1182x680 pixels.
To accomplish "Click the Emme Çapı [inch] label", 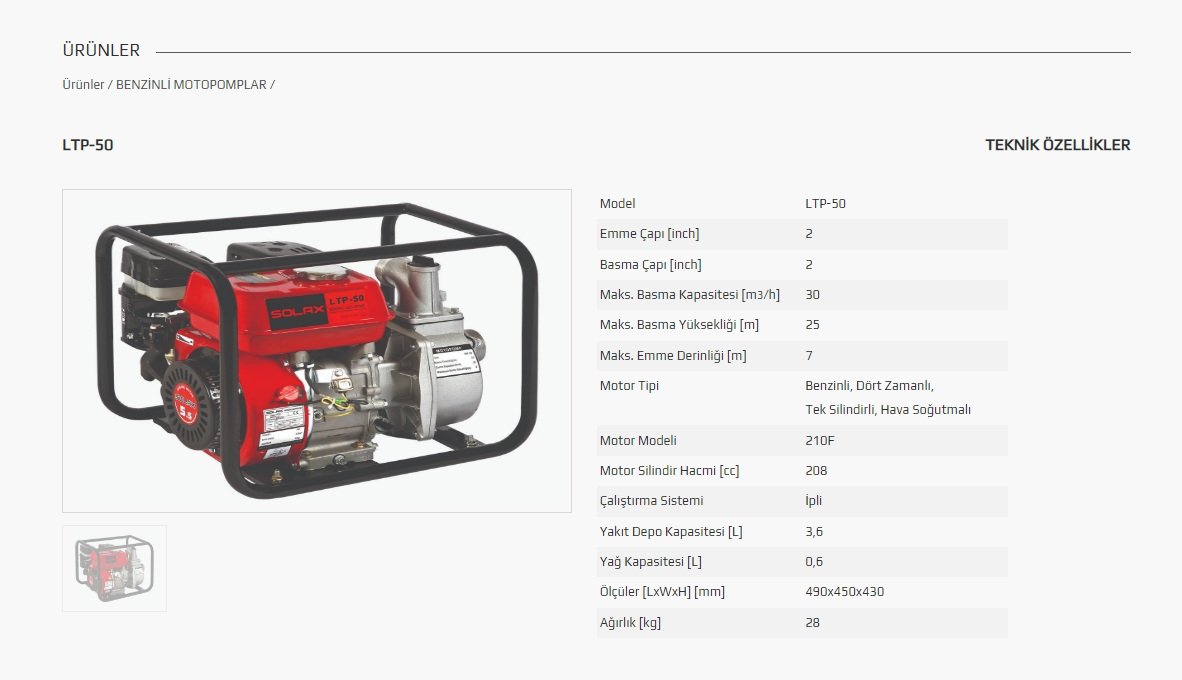I will pyautogui.click(x=649, y=234).
